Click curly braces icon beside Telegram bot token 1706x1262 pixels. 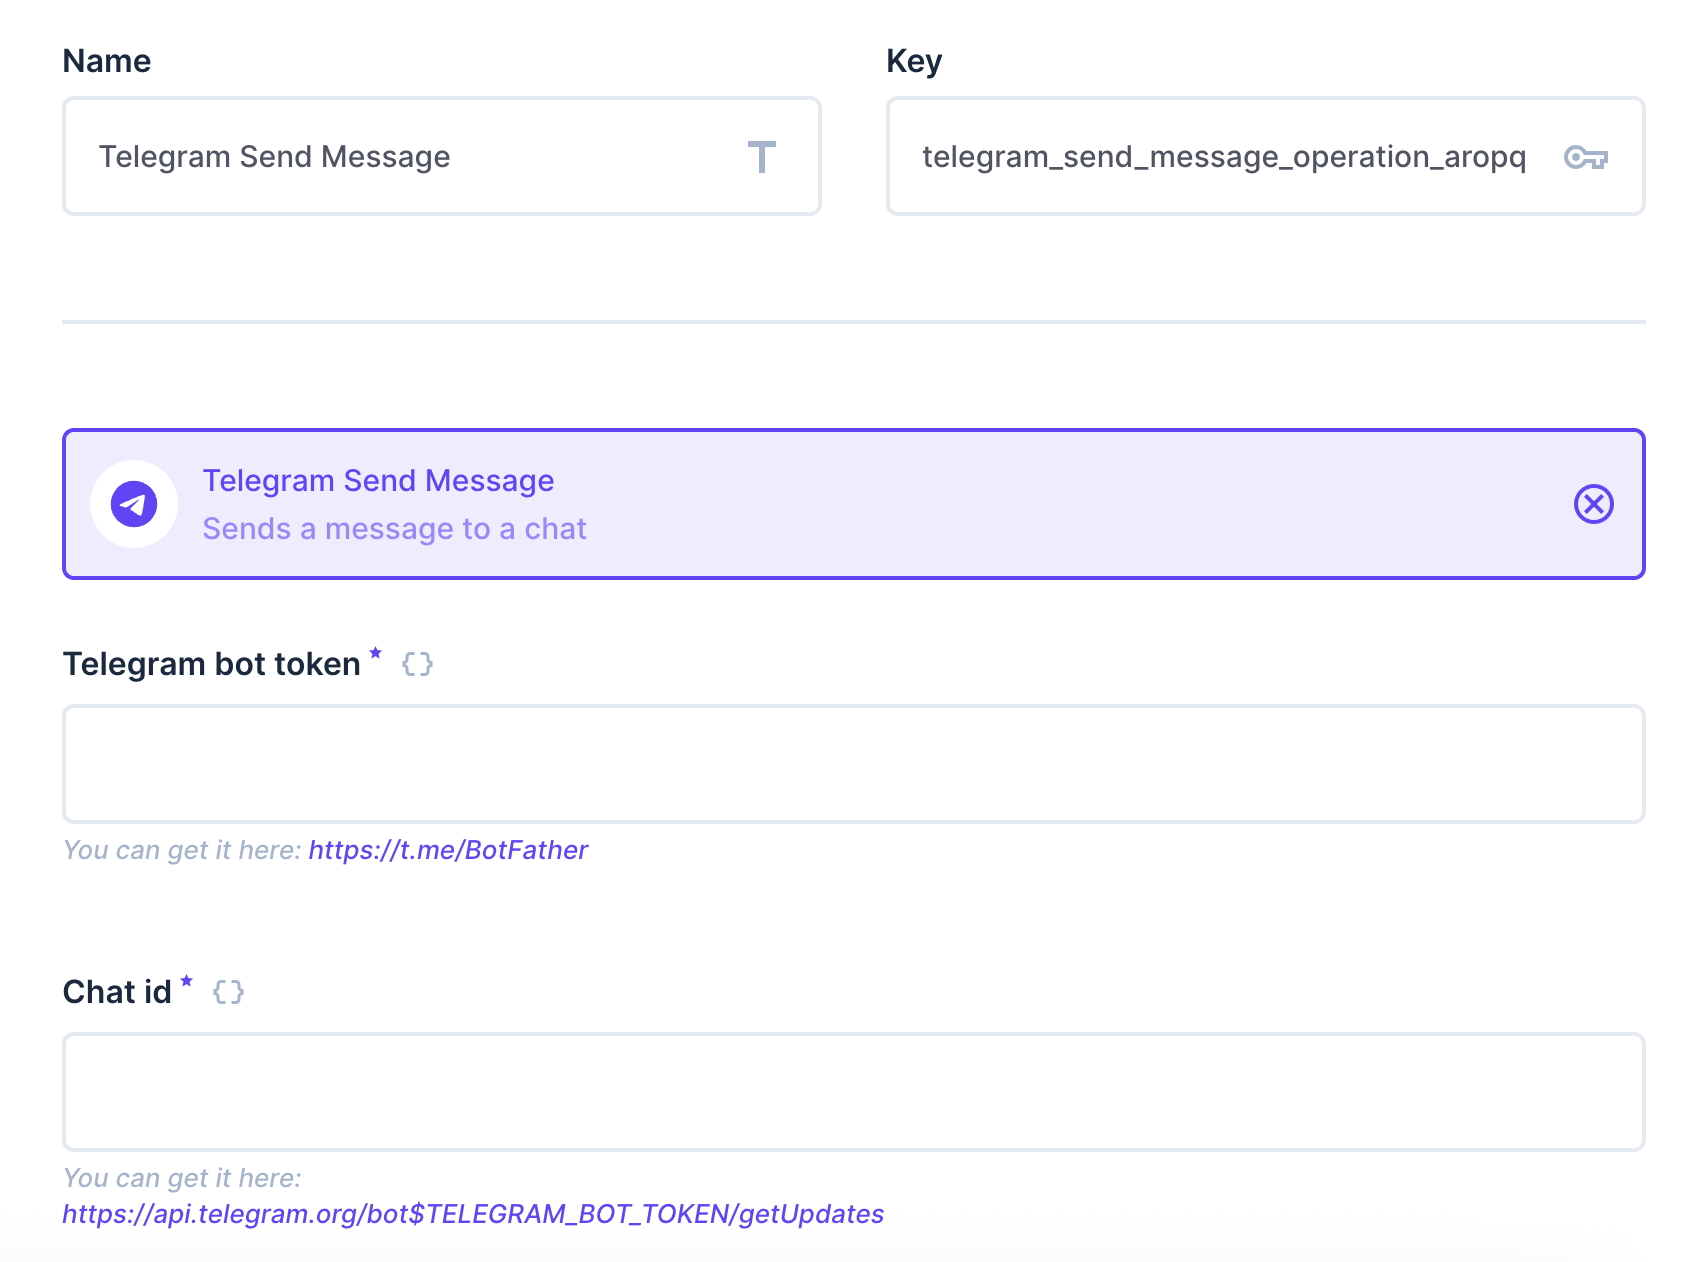pos(417,664)
